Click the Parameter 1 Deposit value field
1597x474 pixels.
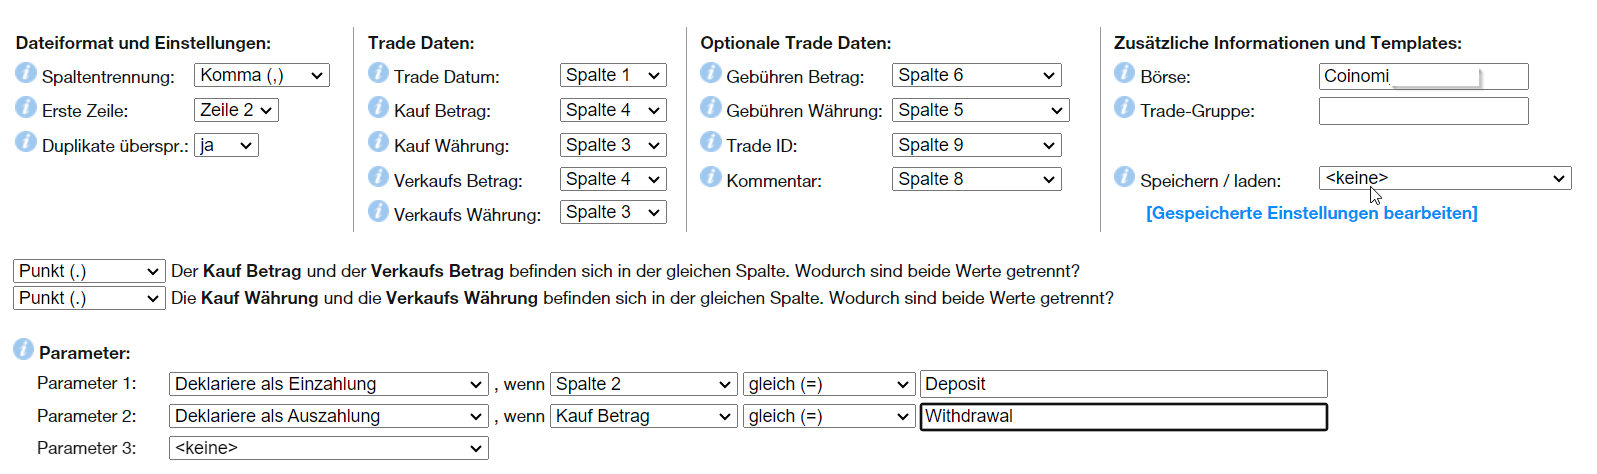[x=1122, y=384]
